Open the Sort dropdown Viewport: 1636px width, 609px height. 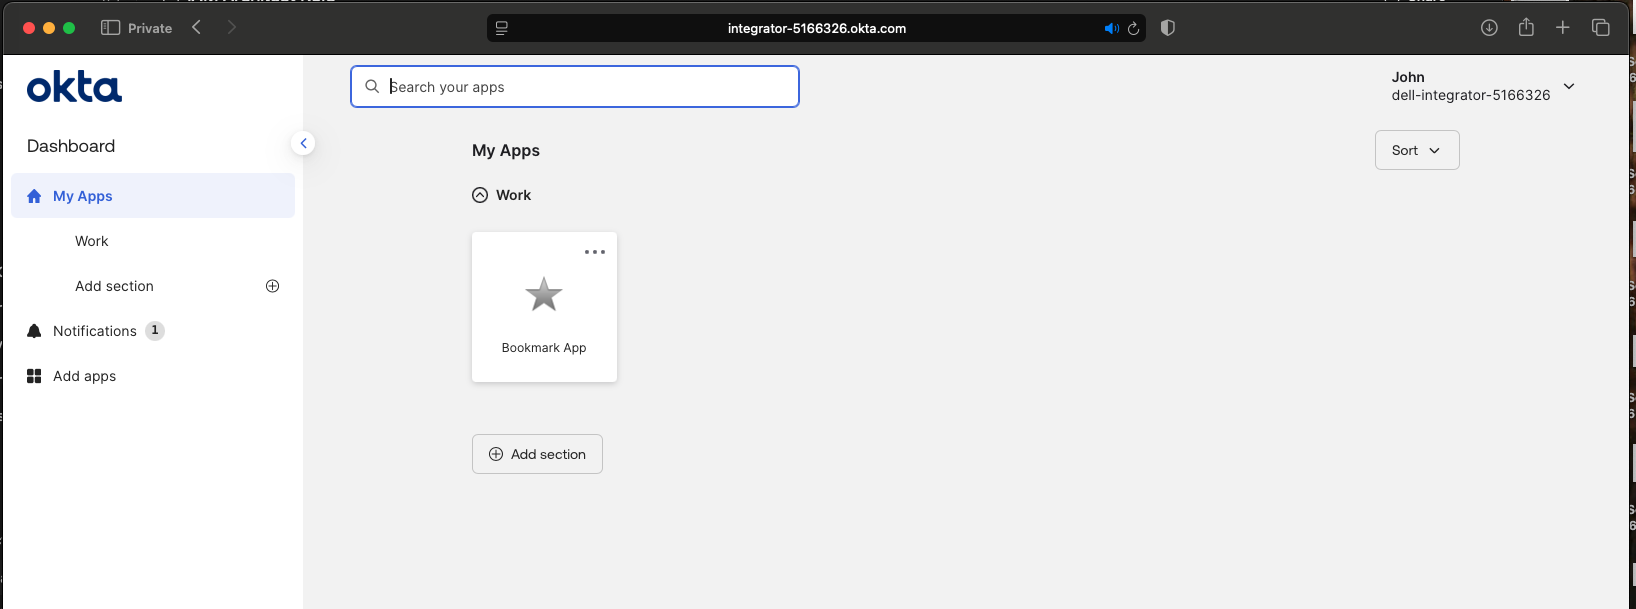pos(1417,150)
